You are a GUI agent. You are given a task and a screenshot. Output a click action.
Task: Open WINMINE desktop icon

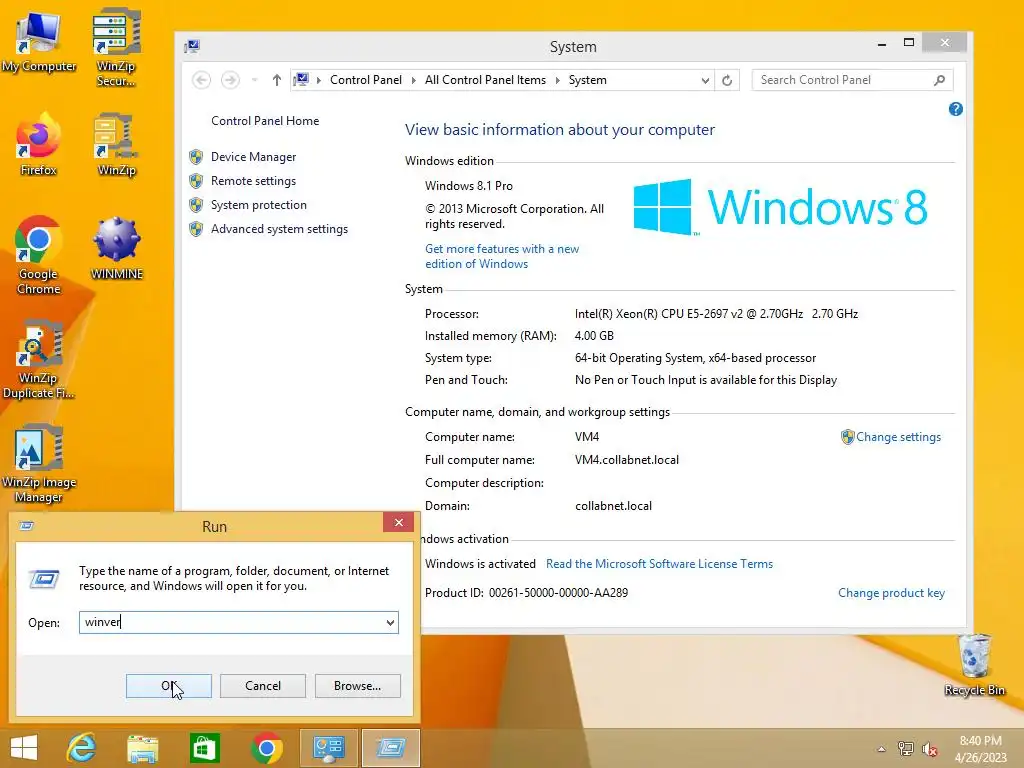(x=116, y=248)
